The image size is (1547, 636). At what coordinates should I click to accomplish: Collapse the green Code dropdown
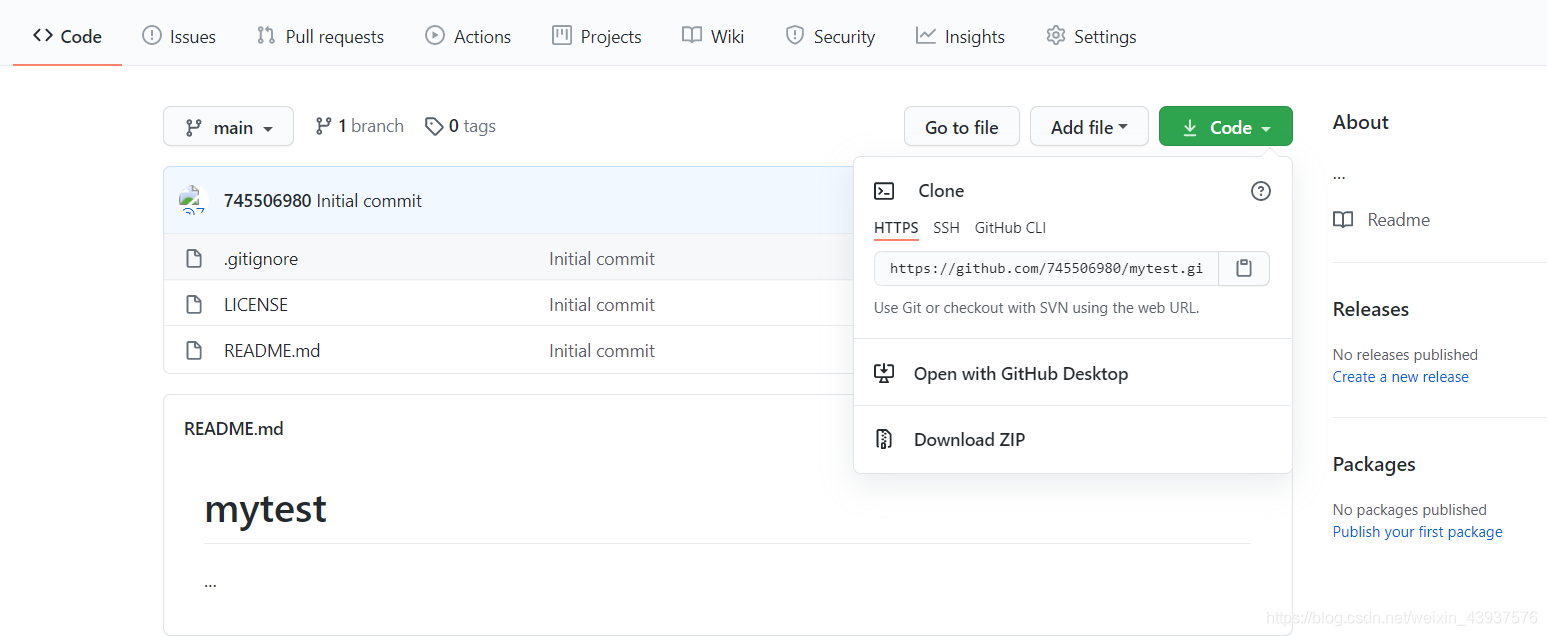pos(1225,127)
